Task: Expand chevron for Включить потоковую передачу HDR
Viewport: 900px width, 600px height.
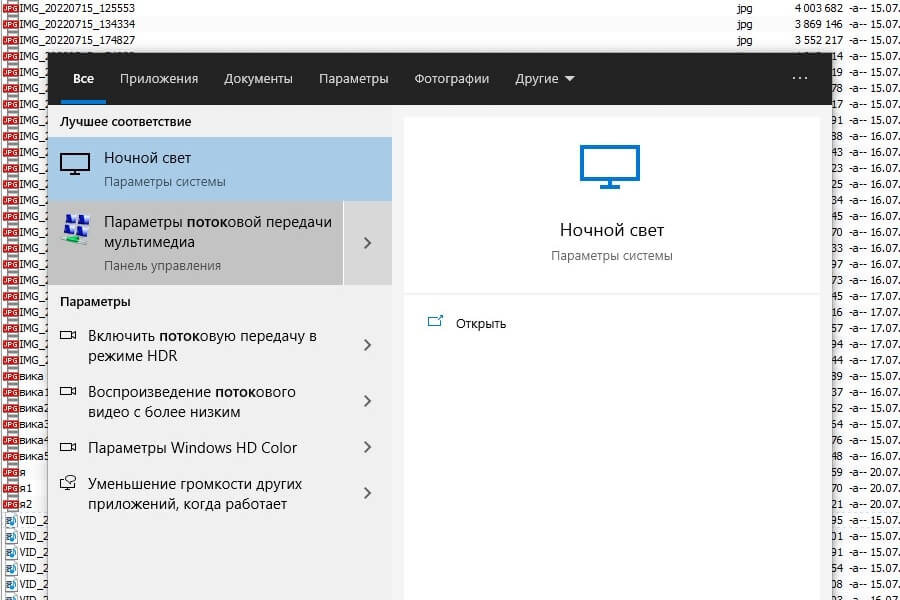Action: [368, 345]
